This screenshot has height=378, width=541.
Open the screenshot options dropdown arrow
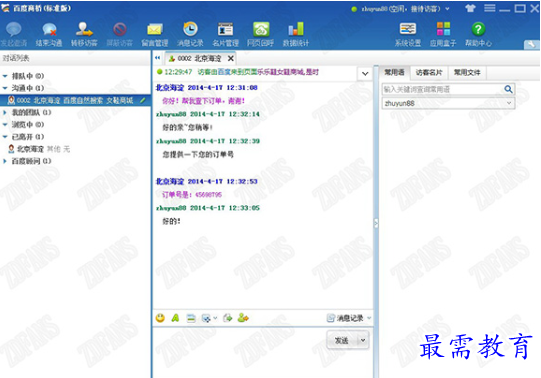pos(215,318)
